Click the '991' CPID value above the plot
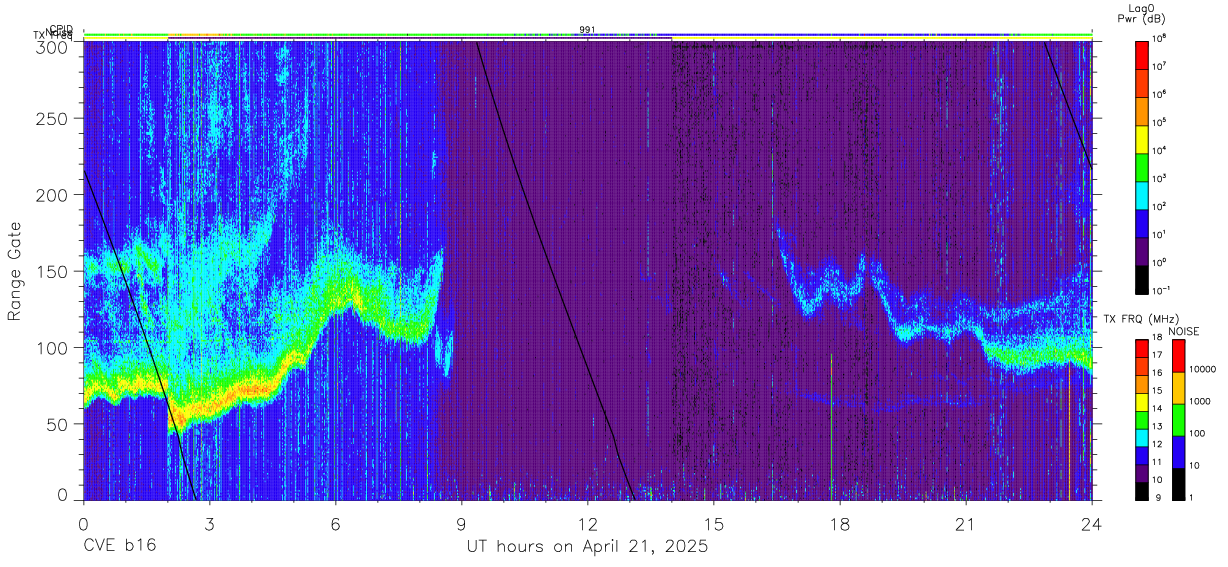Viewport: 1228px width, 567px height. tap(587, 30)
